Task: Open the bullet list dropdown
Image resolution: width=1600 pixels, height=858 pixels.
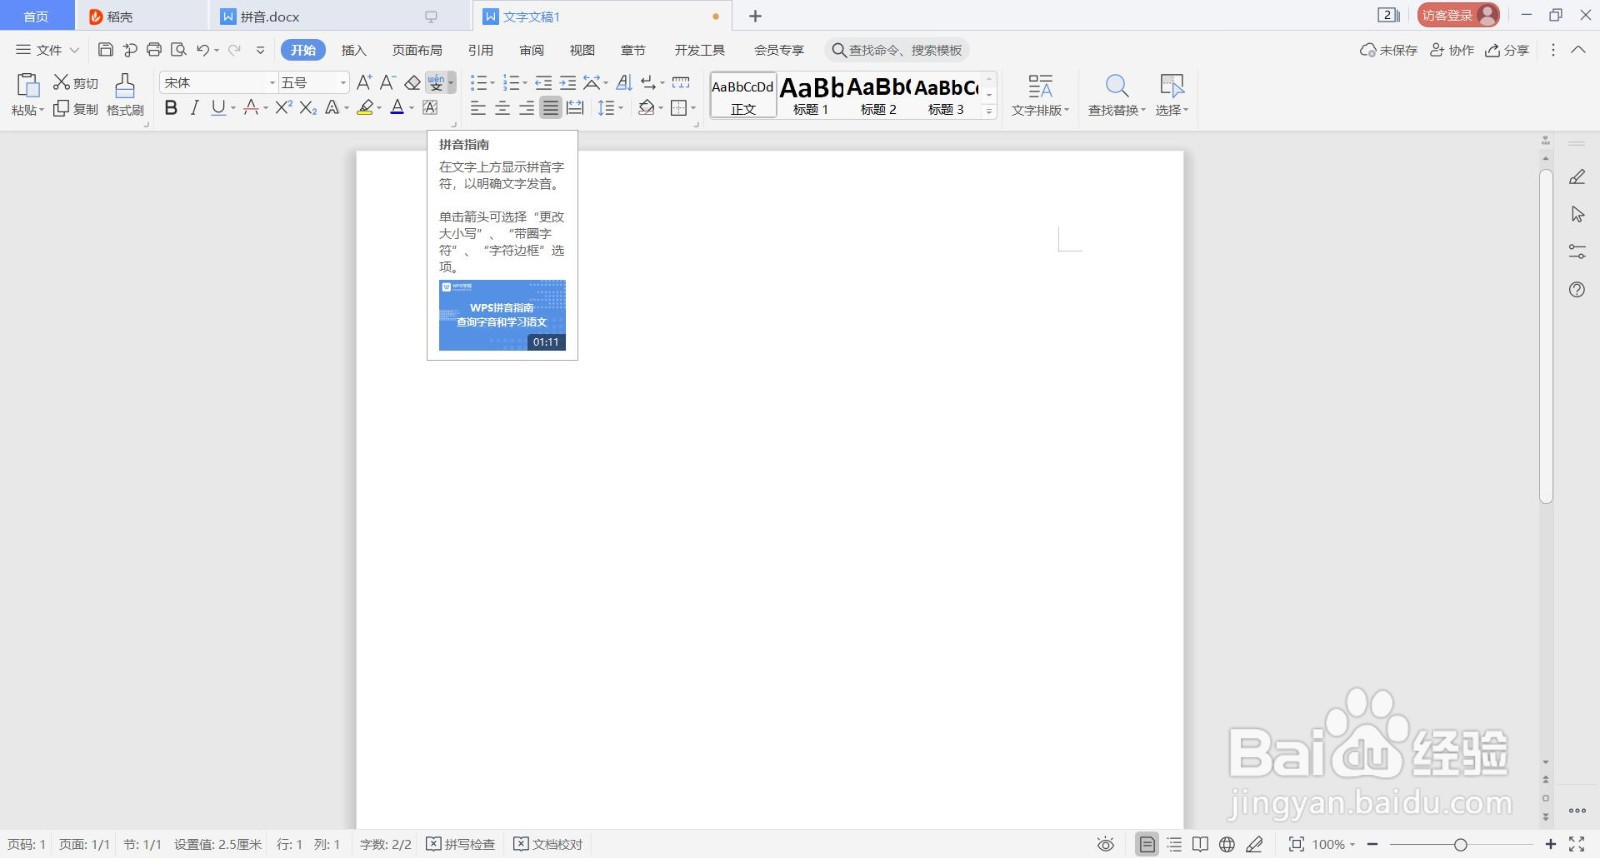Action: [x=492, y=82]
